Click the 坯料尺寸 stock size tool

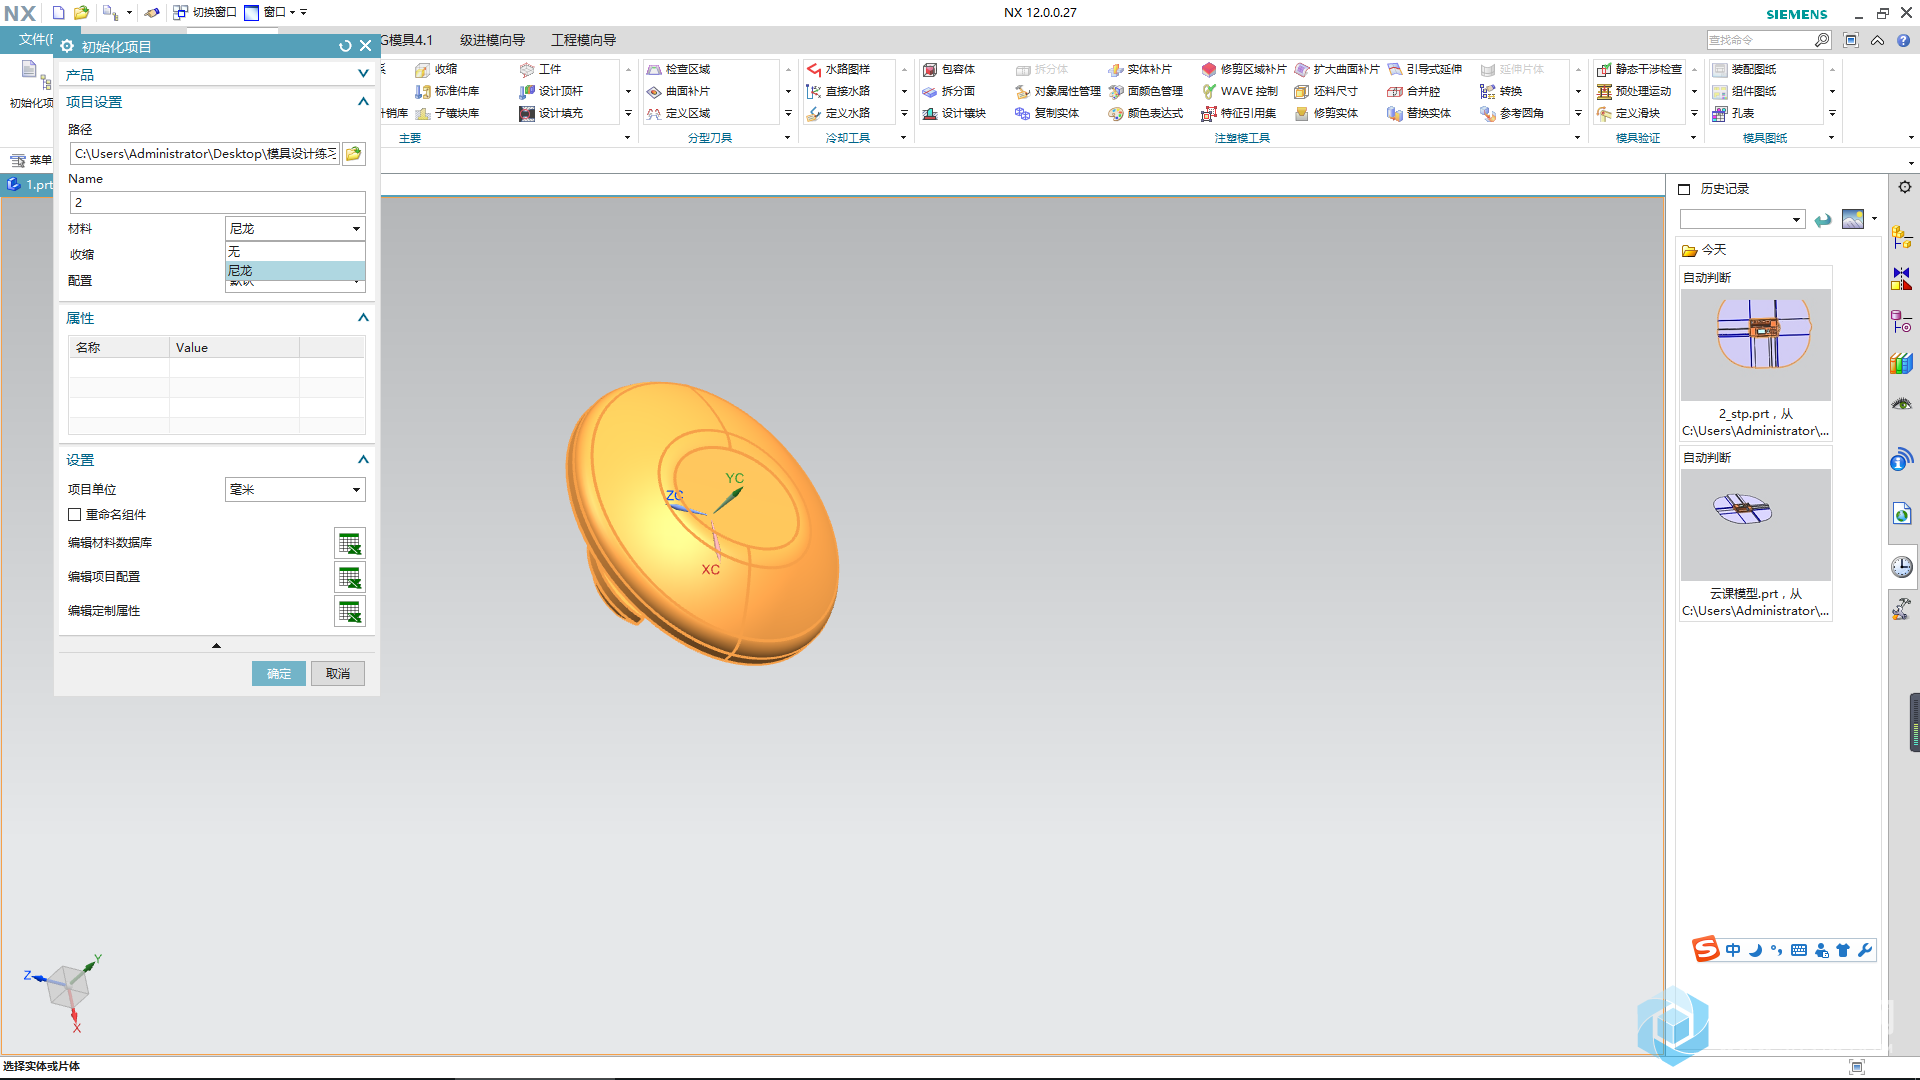(x=1326, y=91)
